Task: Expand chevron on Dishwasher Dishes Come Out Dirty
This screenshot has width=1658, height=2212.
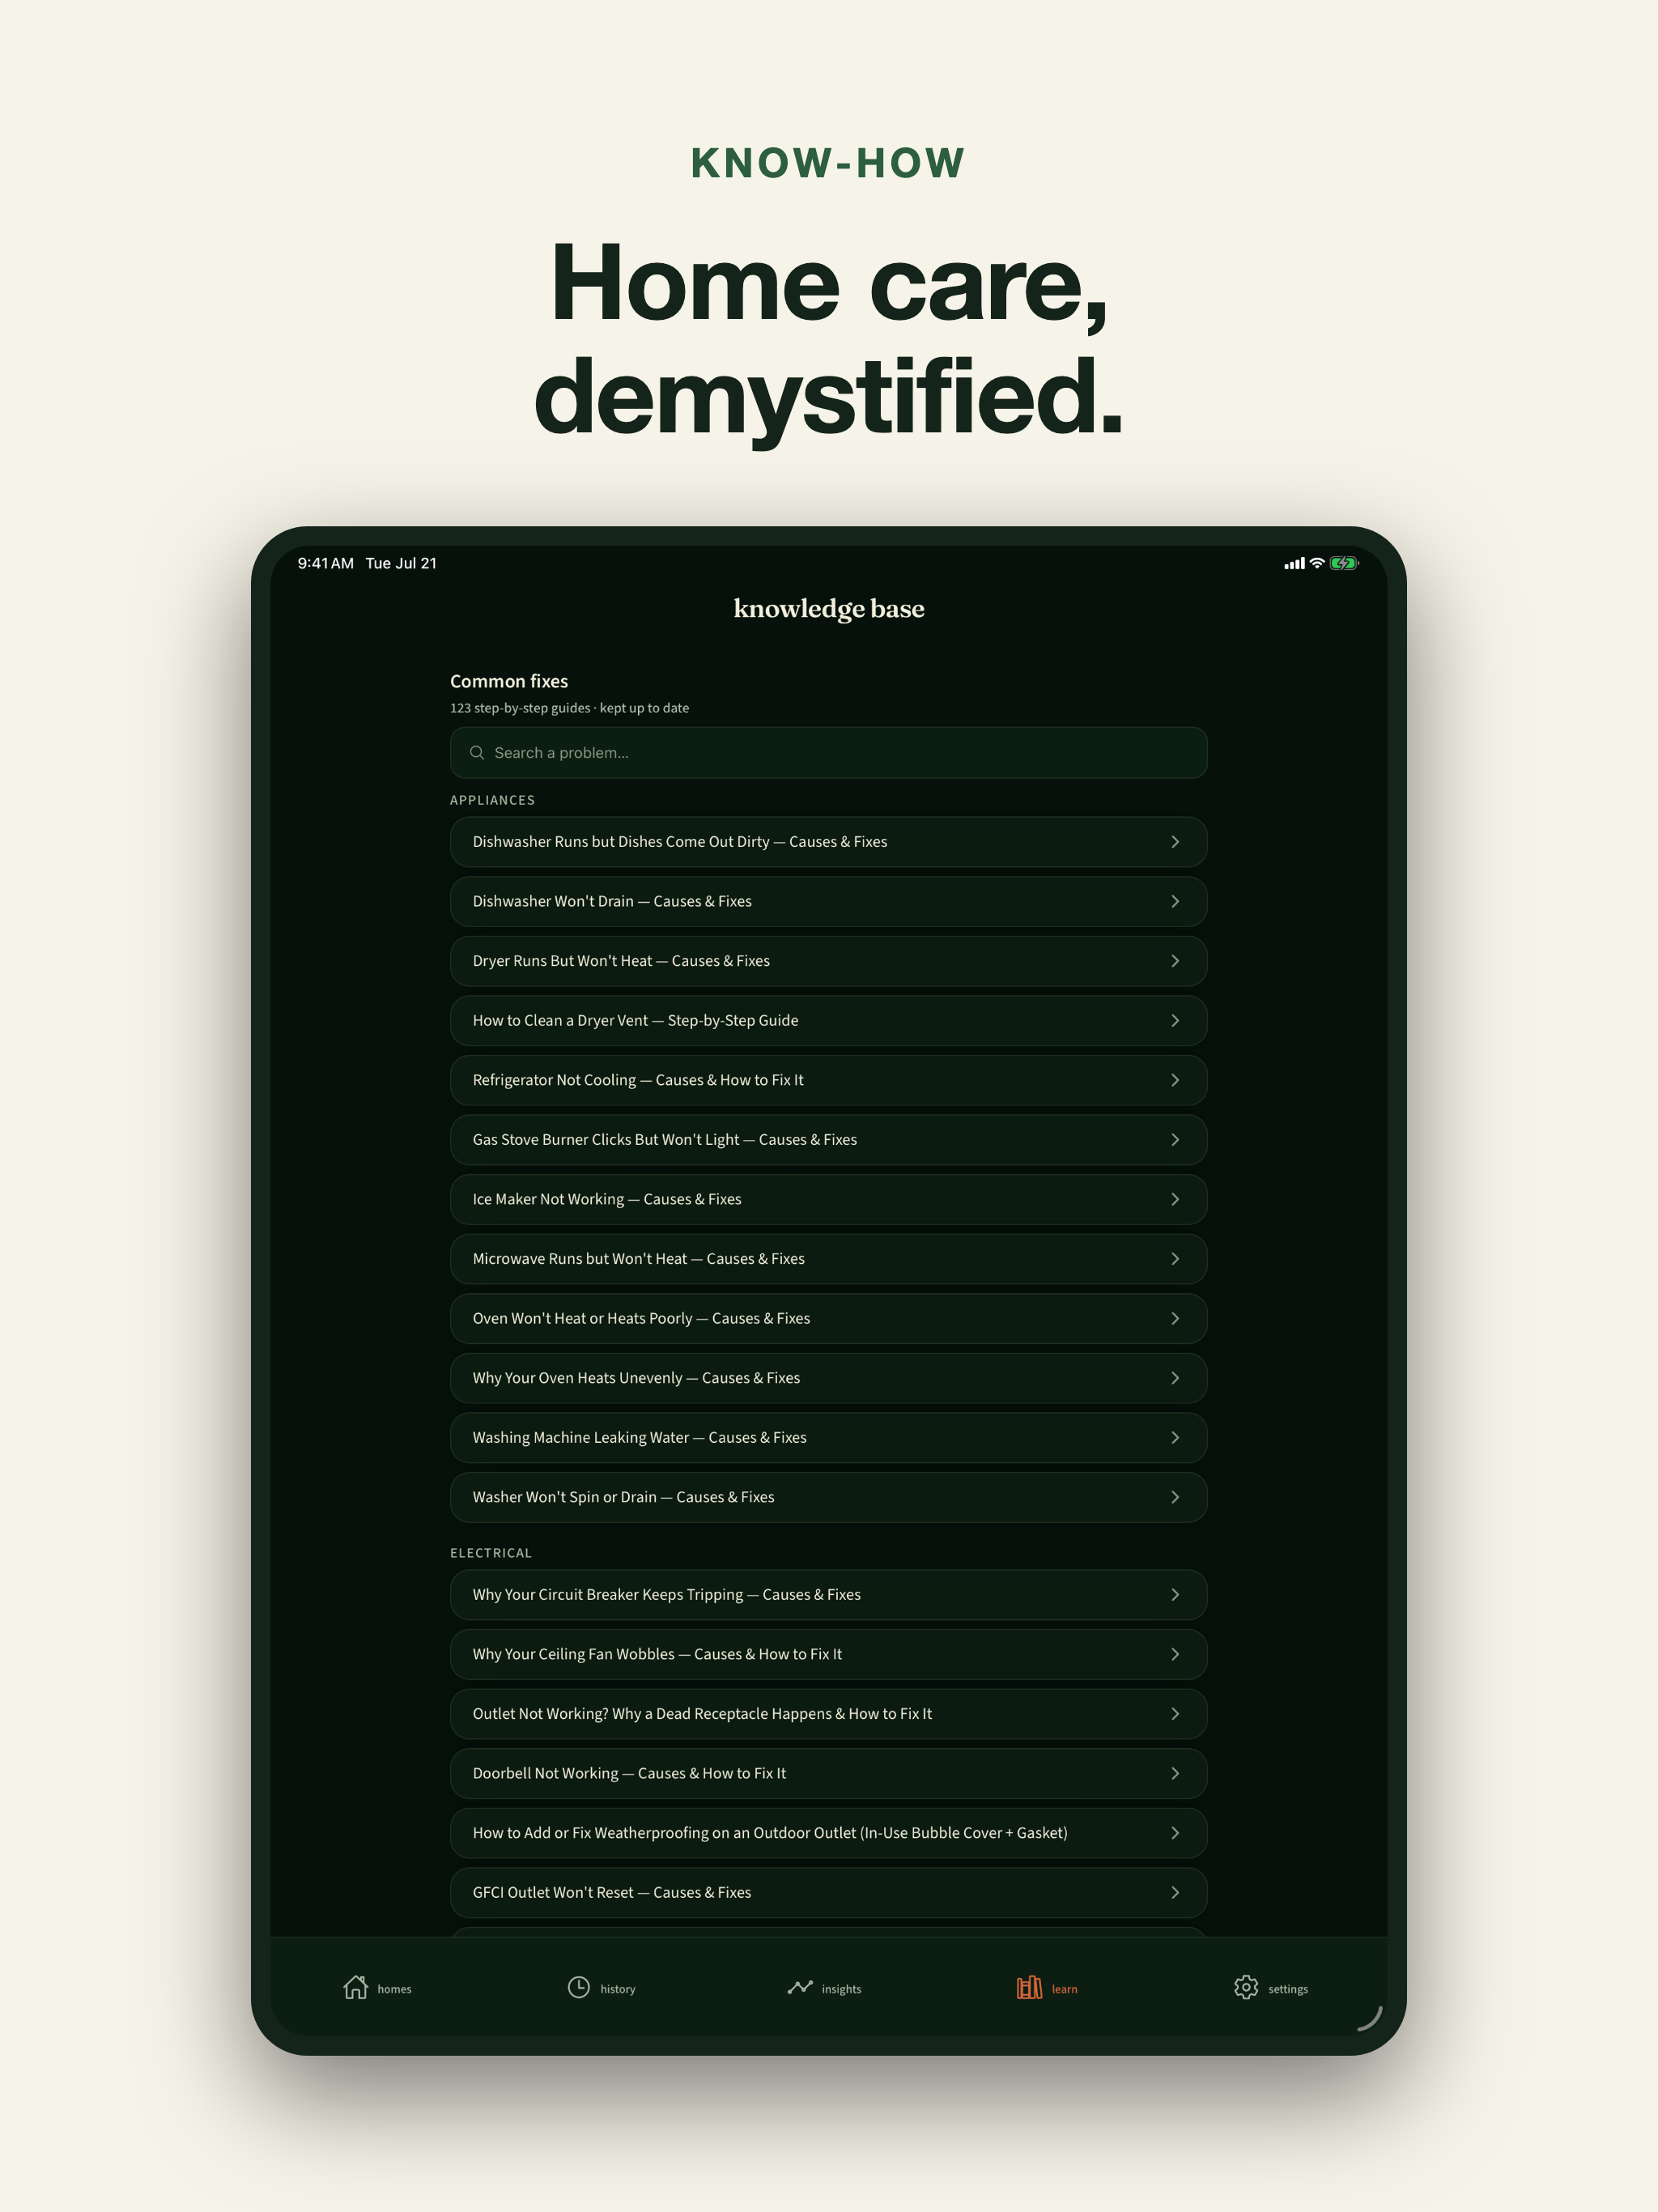Action: [x=1175, y=842]
